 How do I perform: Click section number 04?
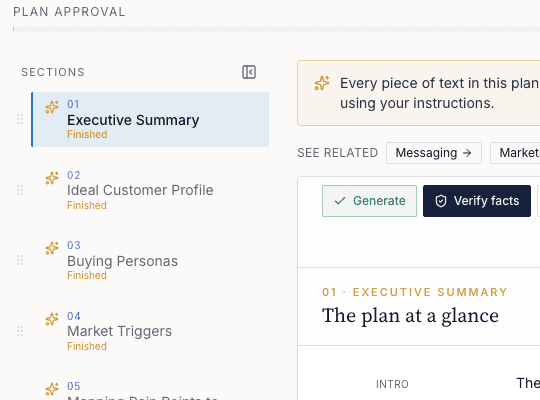(74, 316)
